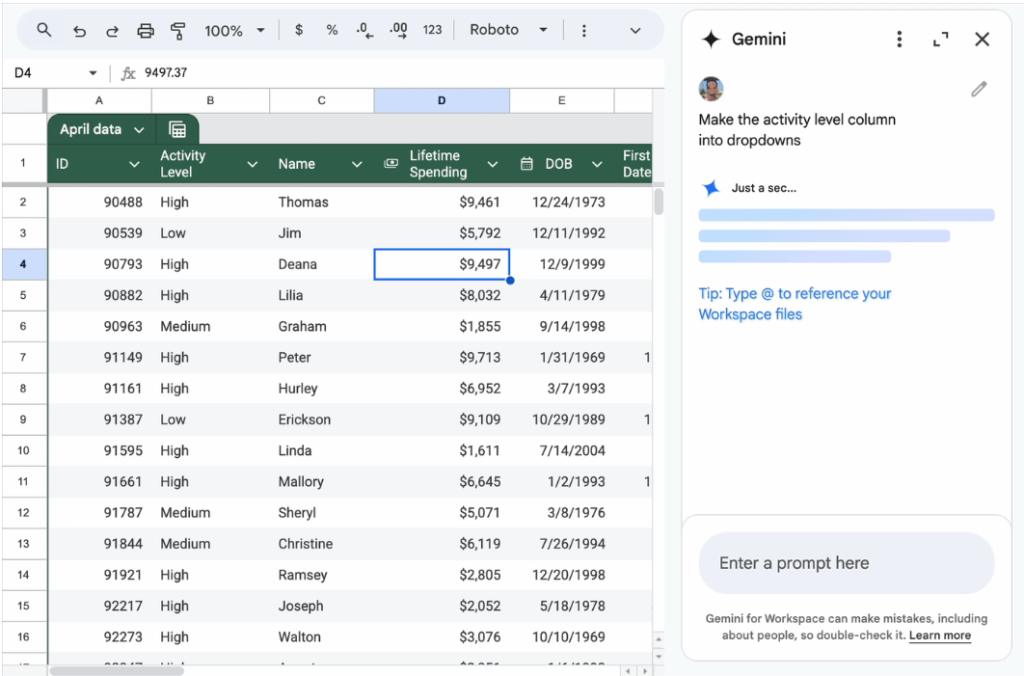The height and width of the screenshot is (676, 1024).
Task: Open the toolbar overflow three-dot menu
Action: pyautogui.click(x=584, y=30)
